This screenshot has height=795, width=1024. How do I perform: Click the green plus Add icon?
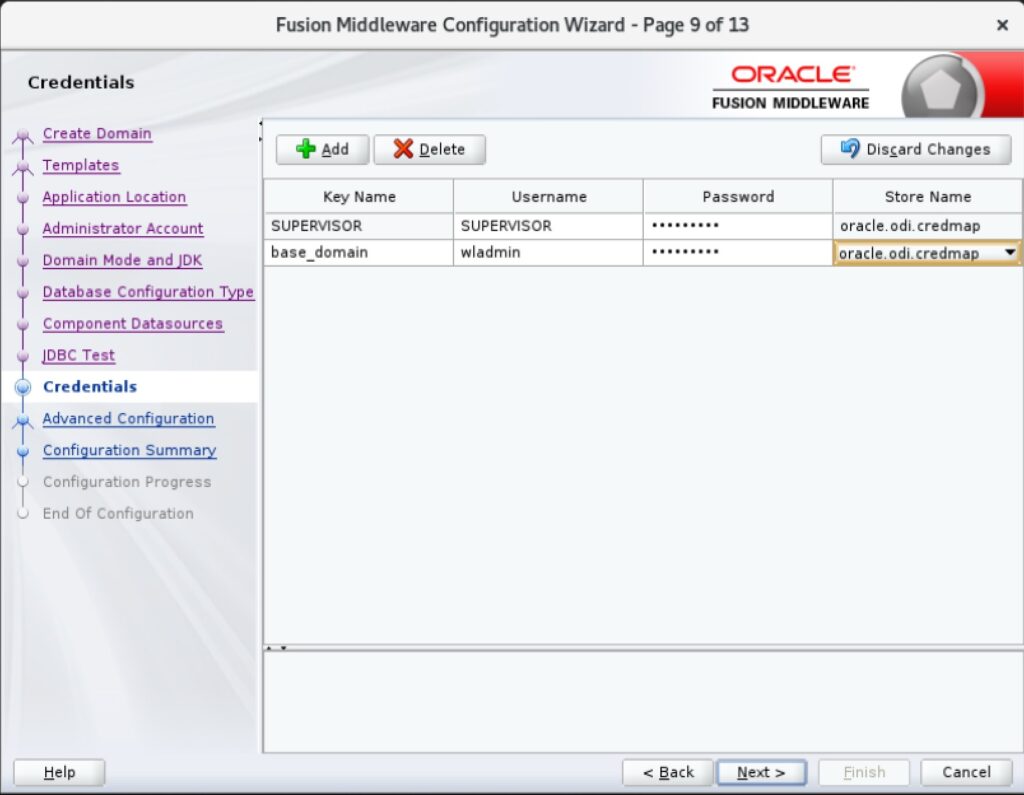306,149
